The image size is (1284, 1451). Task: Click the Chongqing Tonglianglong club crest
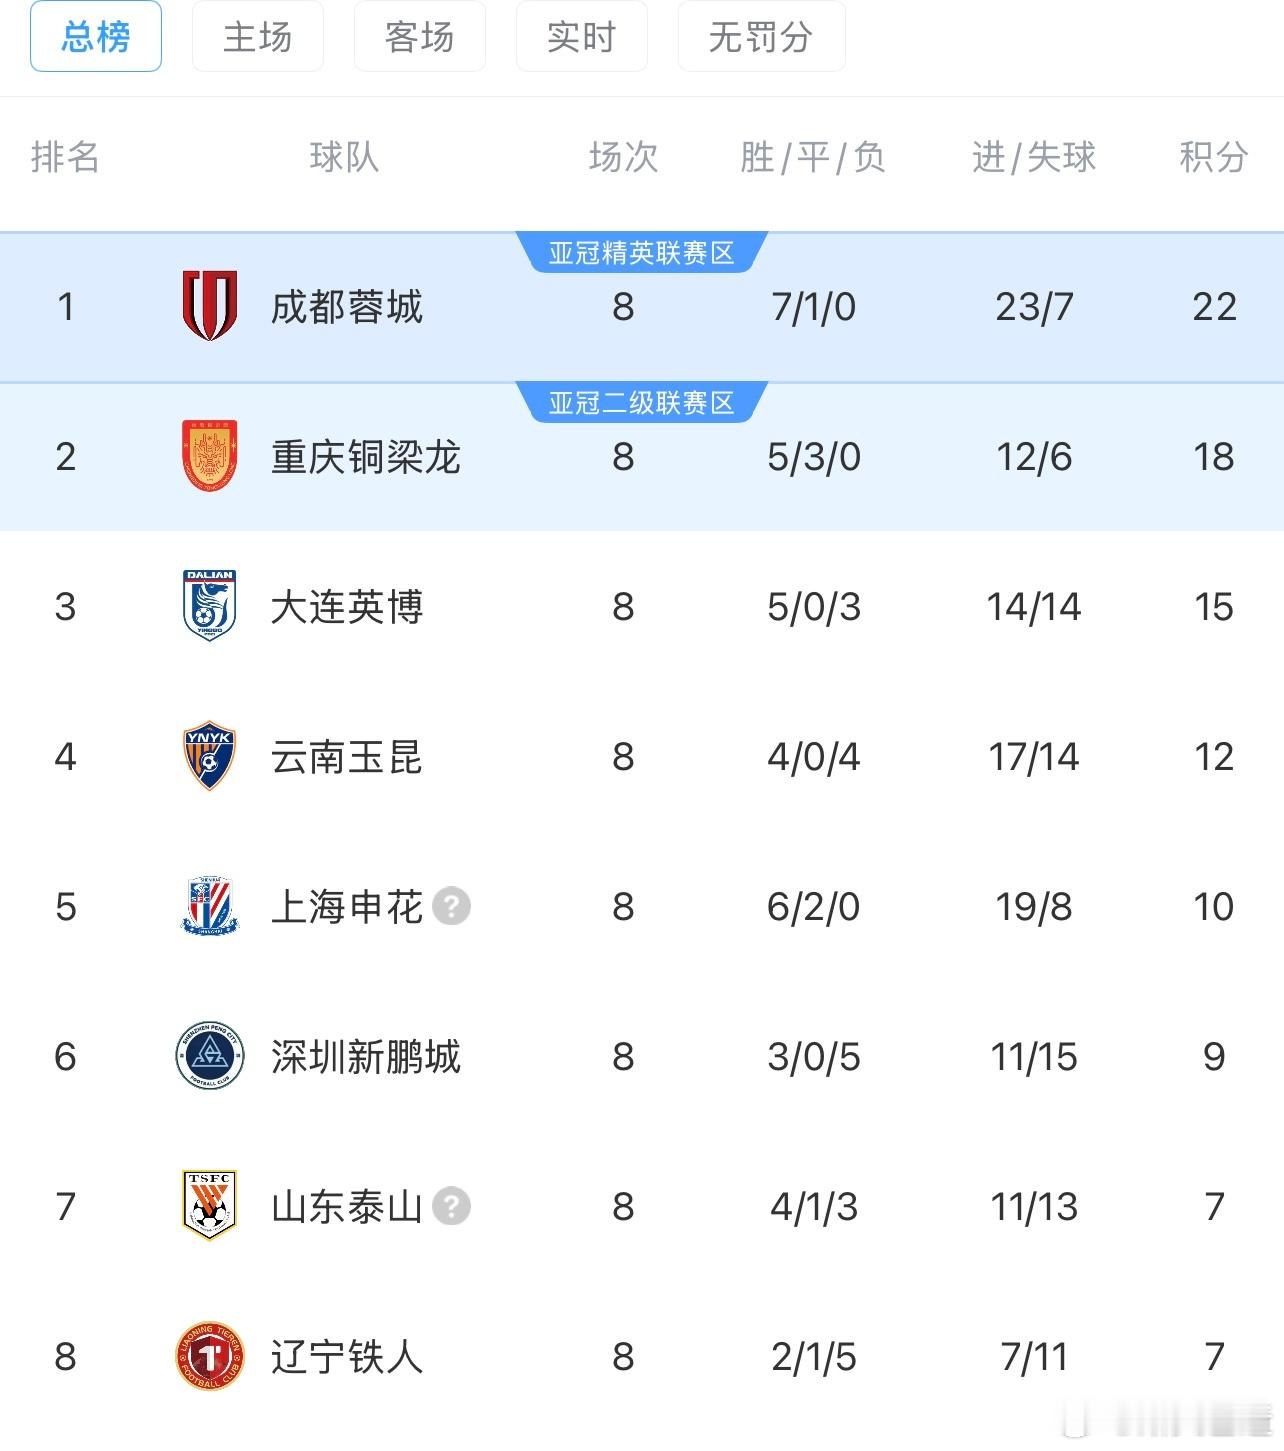click(x=209, y=456)
